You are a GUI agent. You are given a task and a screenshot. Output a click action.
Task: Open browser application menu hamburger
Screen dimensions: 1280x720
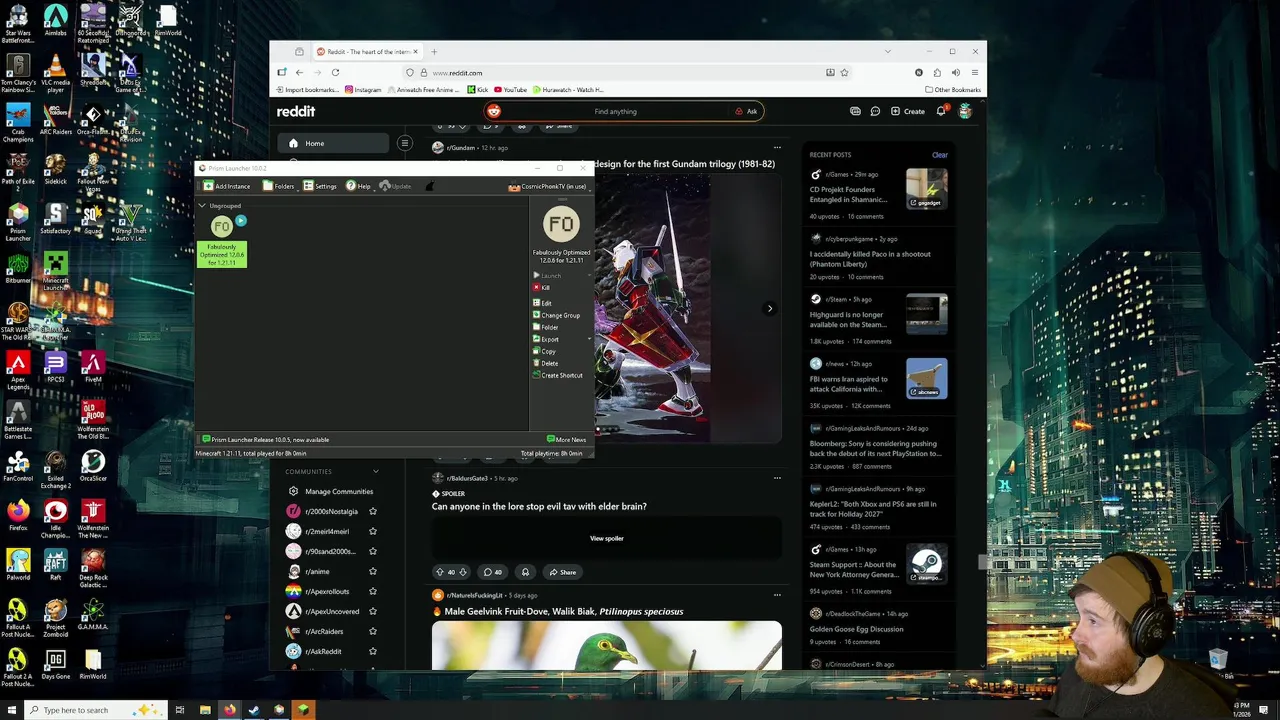pos(975,72)
